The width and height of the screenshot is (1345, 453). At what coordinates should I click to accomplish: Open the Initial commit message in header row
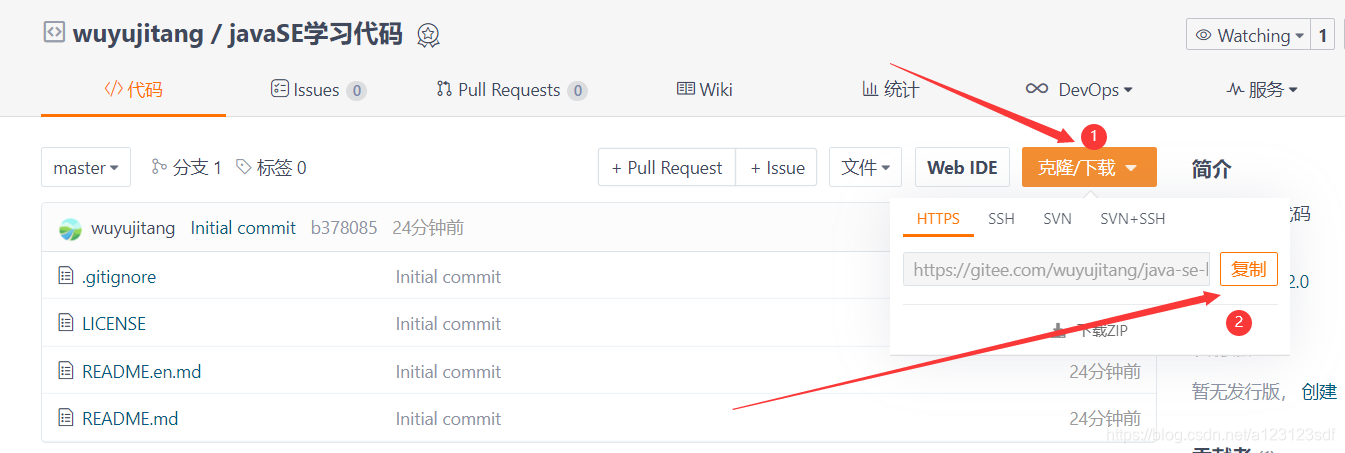click(243, 228)
